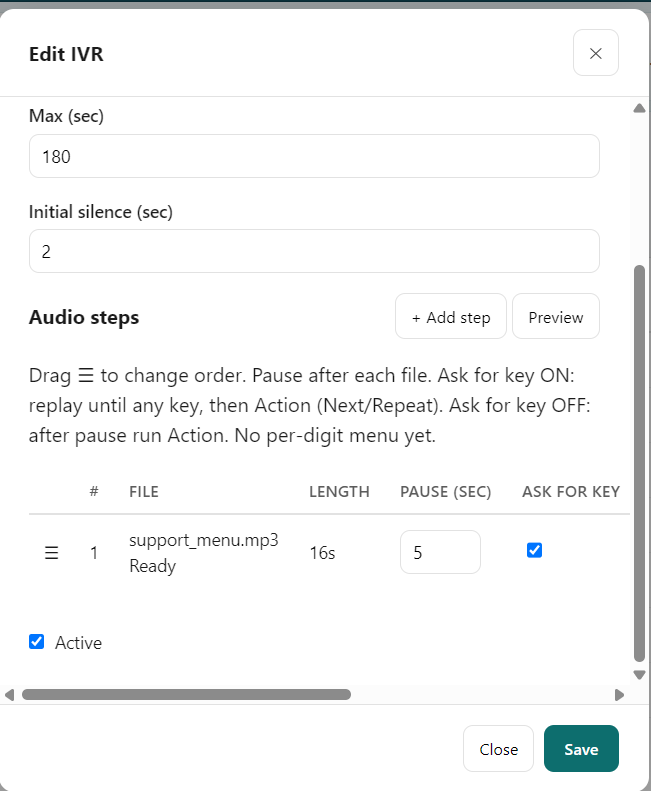Click the Audio steps heading

pyautogui.click(x=84, y=317)
